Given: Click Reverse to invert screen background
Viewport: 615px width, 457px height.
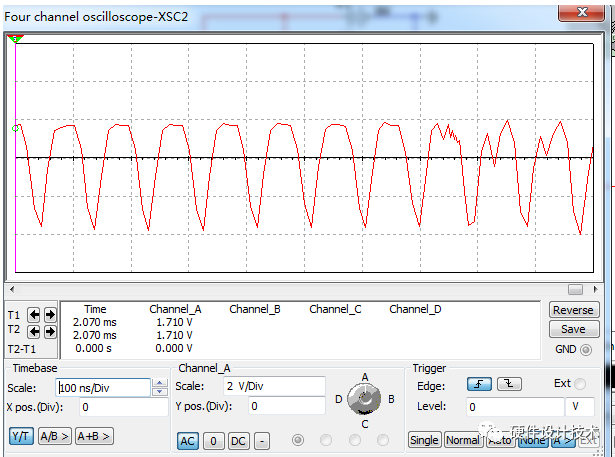Looking at the screenshot, I should [x=573, y=310].
